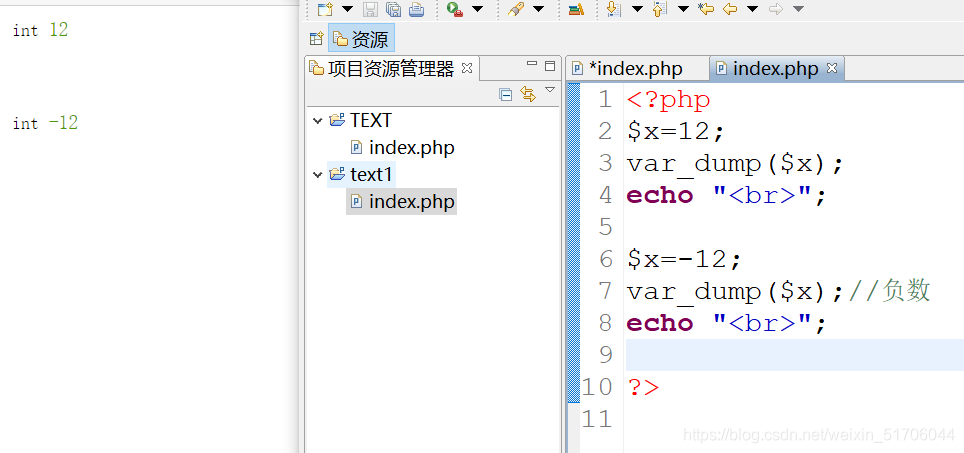Click the Run External Tools icon
The height and width of the screenshot is (453, 964).
point(455,9)
